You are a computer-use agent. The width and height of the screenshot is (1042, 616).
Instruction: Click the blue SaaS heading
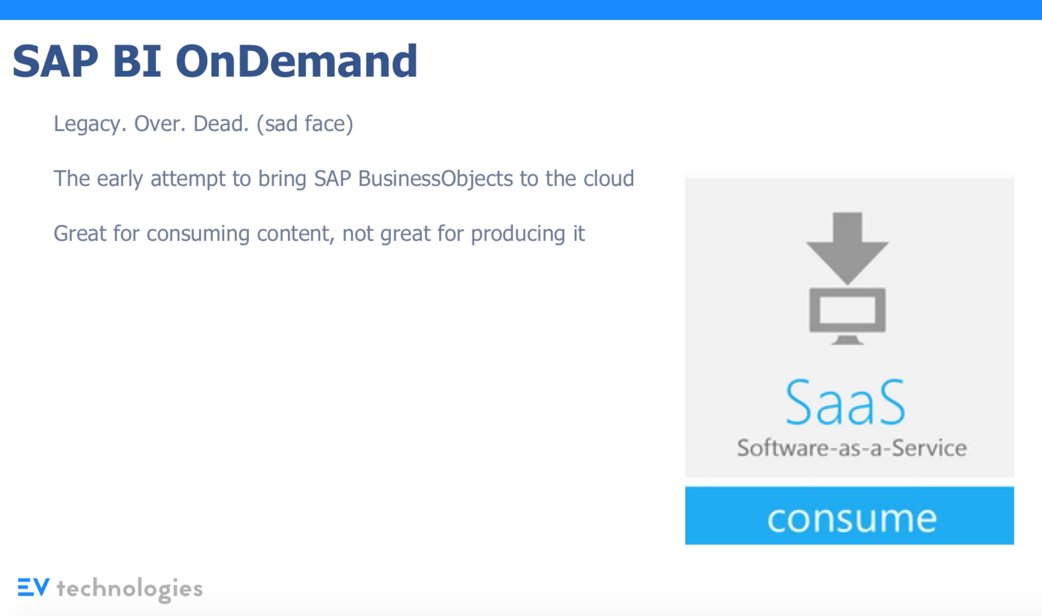click(845, 402)
